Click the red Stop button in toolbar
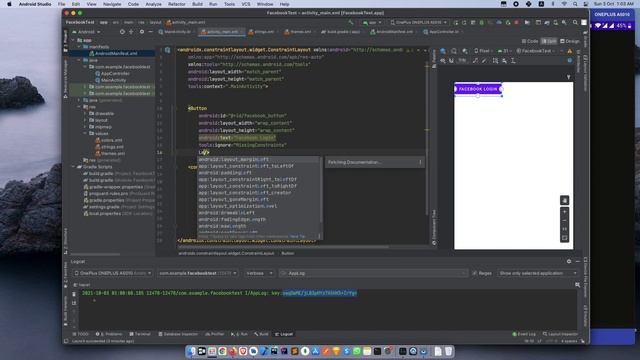This screenshot has height=360, width=640. tap(516, 22)
